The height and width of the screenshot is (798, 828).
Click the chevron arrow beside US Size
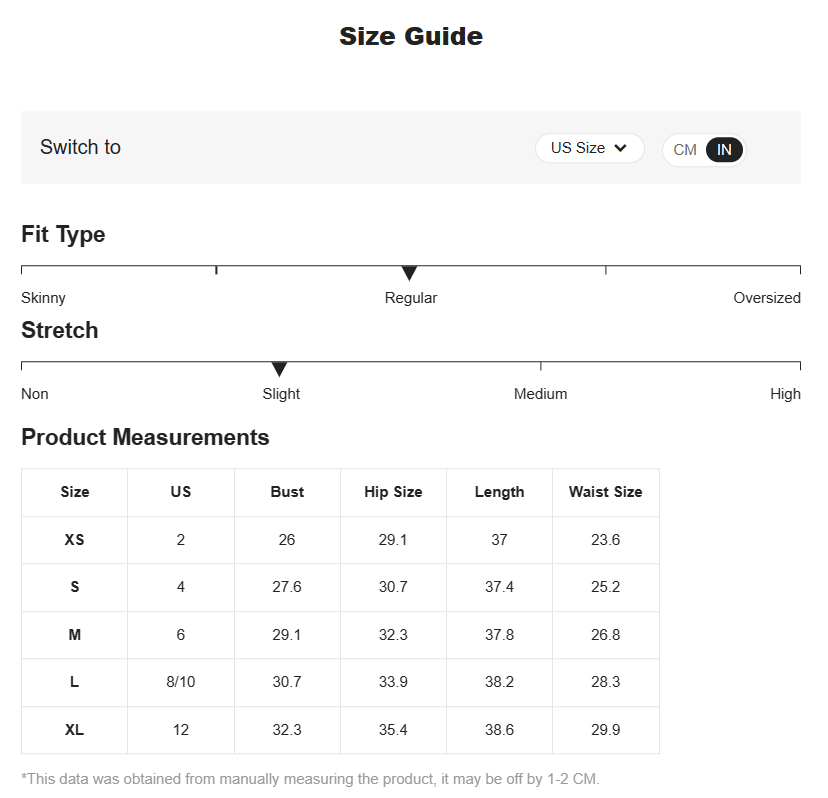click(x=621, y=148)
